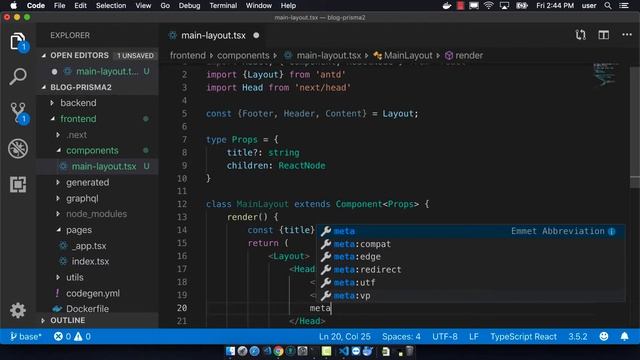Open Spotlight search in macOS menu bar
This screenshot has height=360, width=640.
coord(608,6)
